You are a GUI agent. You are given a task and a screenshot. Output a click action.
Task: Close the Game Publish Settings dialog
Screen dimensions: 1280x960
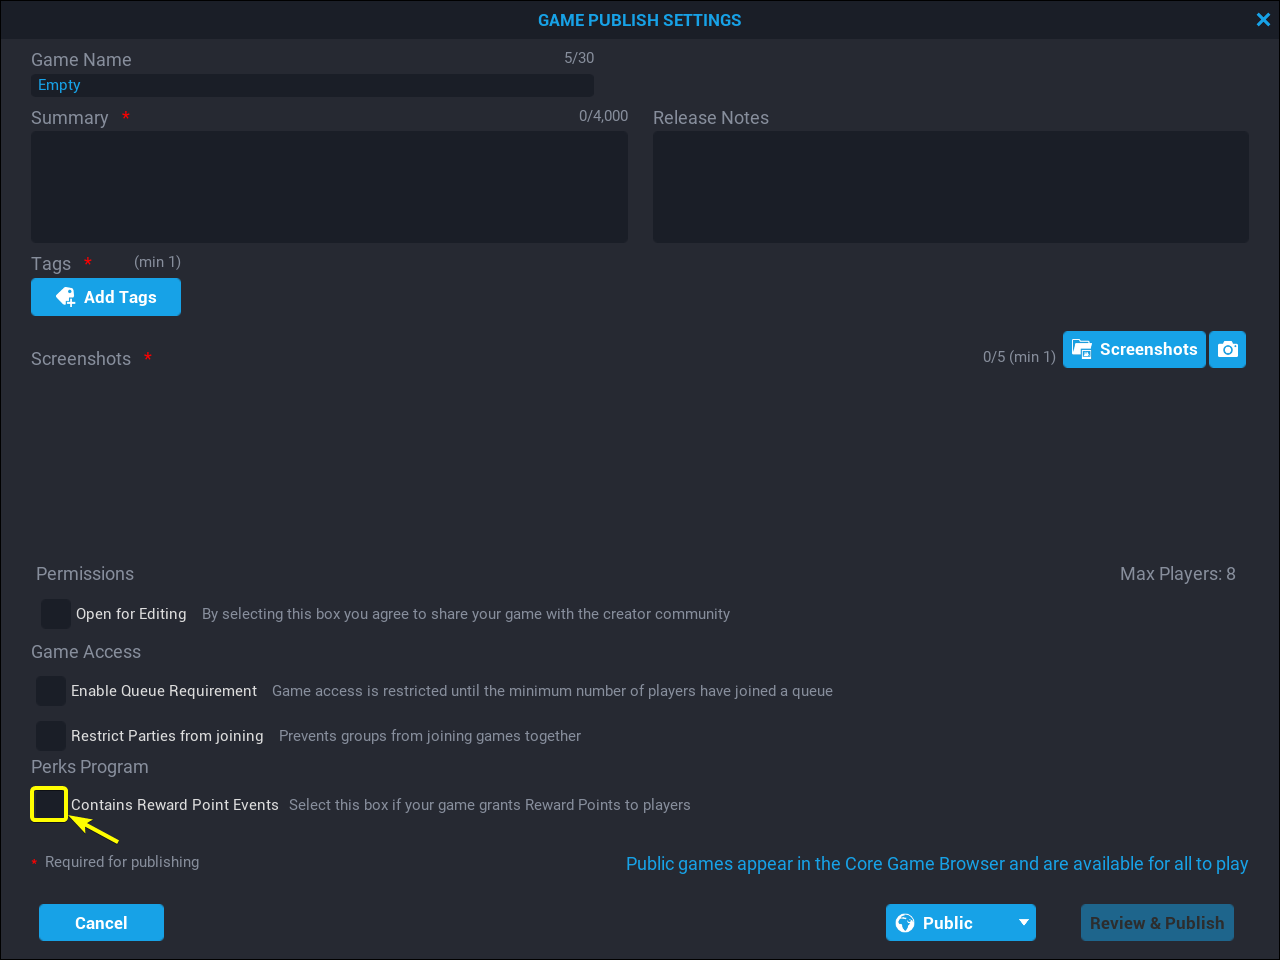click(1263, 19)
